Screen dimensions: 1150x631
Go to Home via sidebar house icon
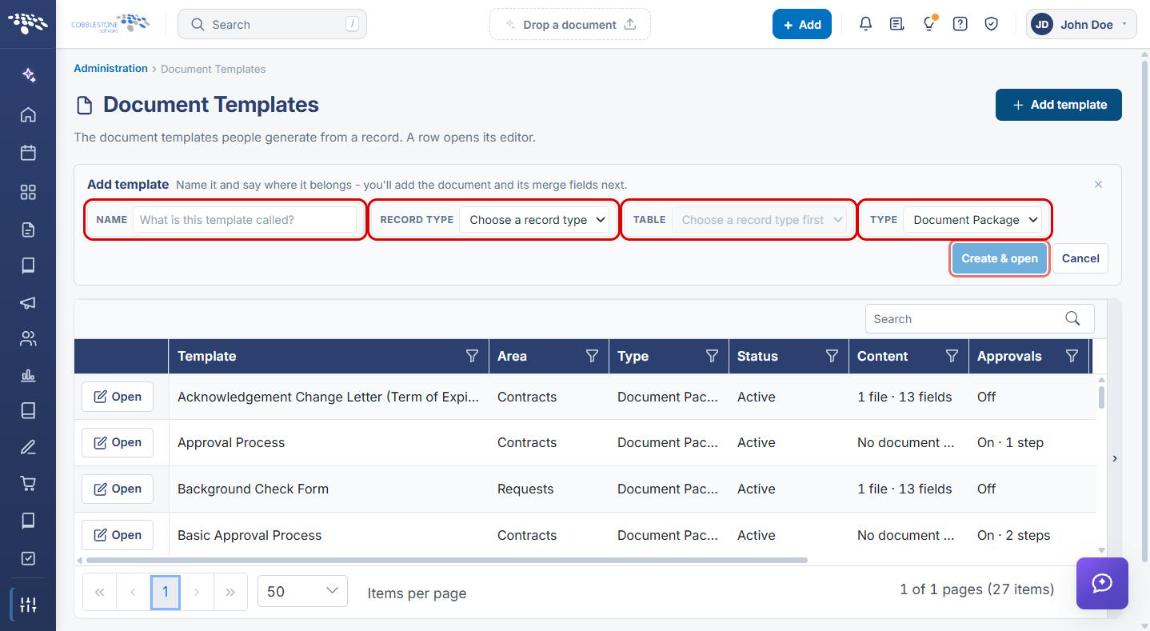click(28, 114)
